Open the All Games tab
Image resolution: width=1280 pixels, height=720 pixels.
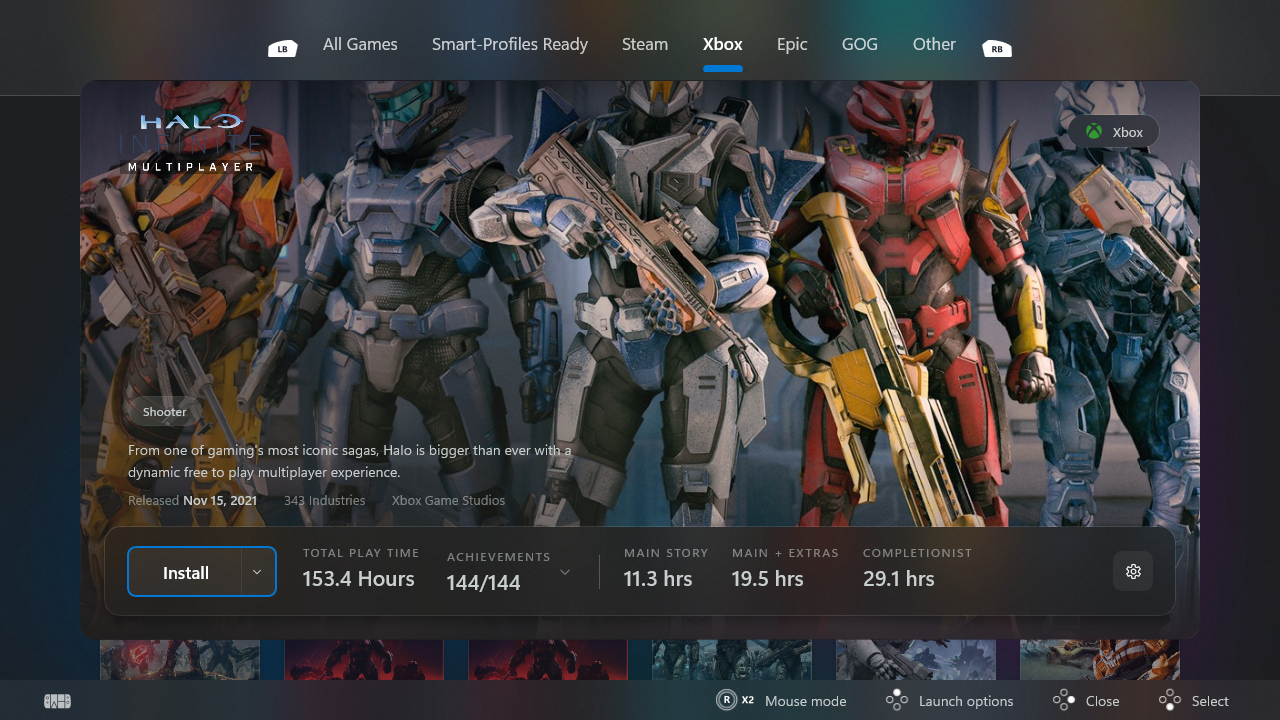(x=360, y=44)
